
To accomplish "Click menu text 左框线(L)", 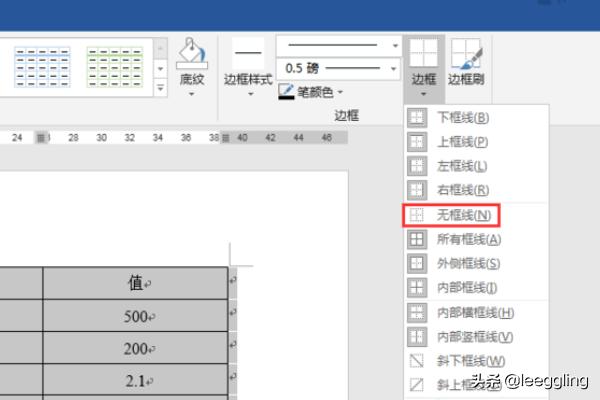I will (462, 166).
